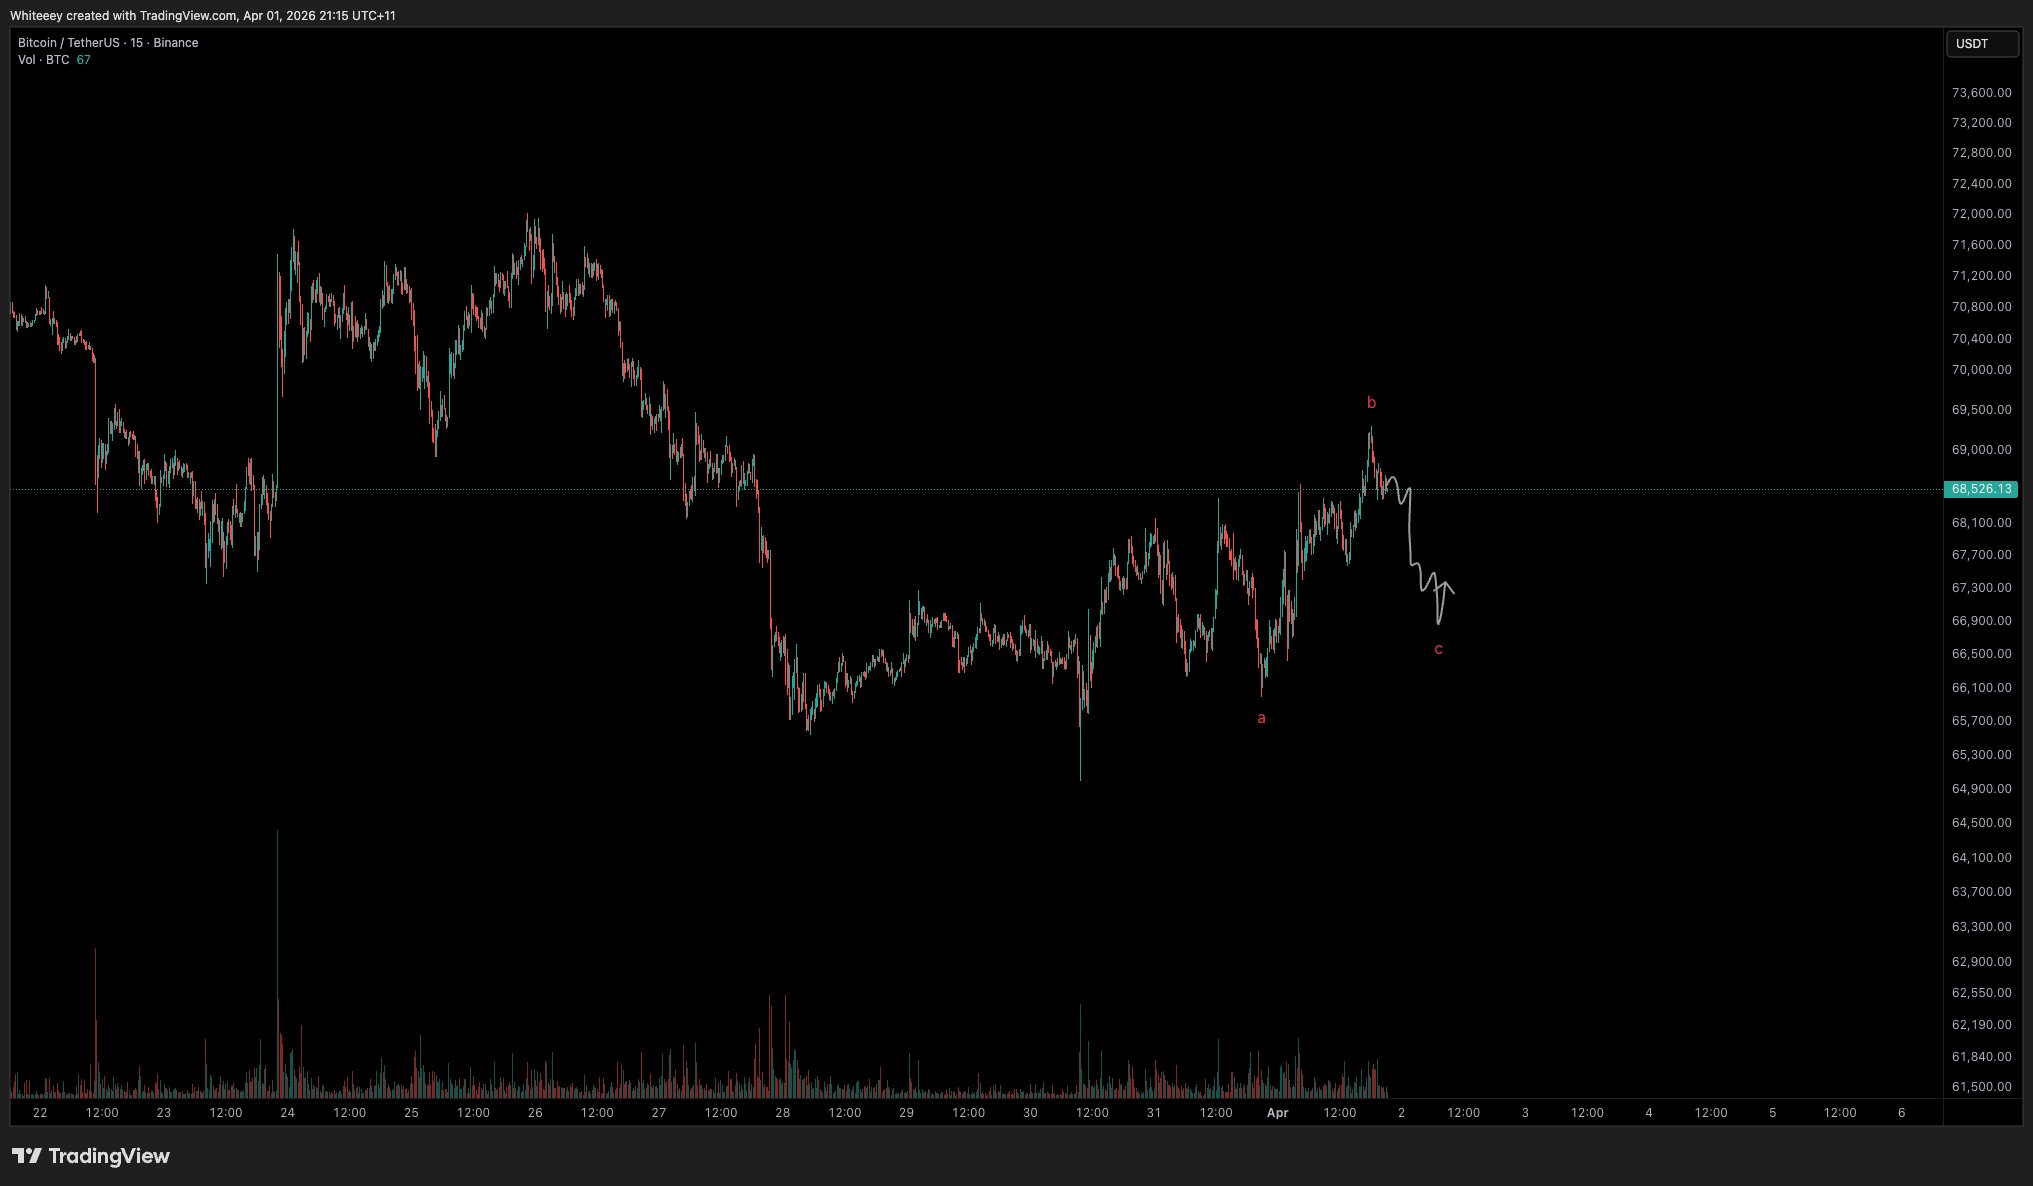Select the Vol · BTC indicator label
Screen dimensions: 2033x1186
[x=44, y=60]
